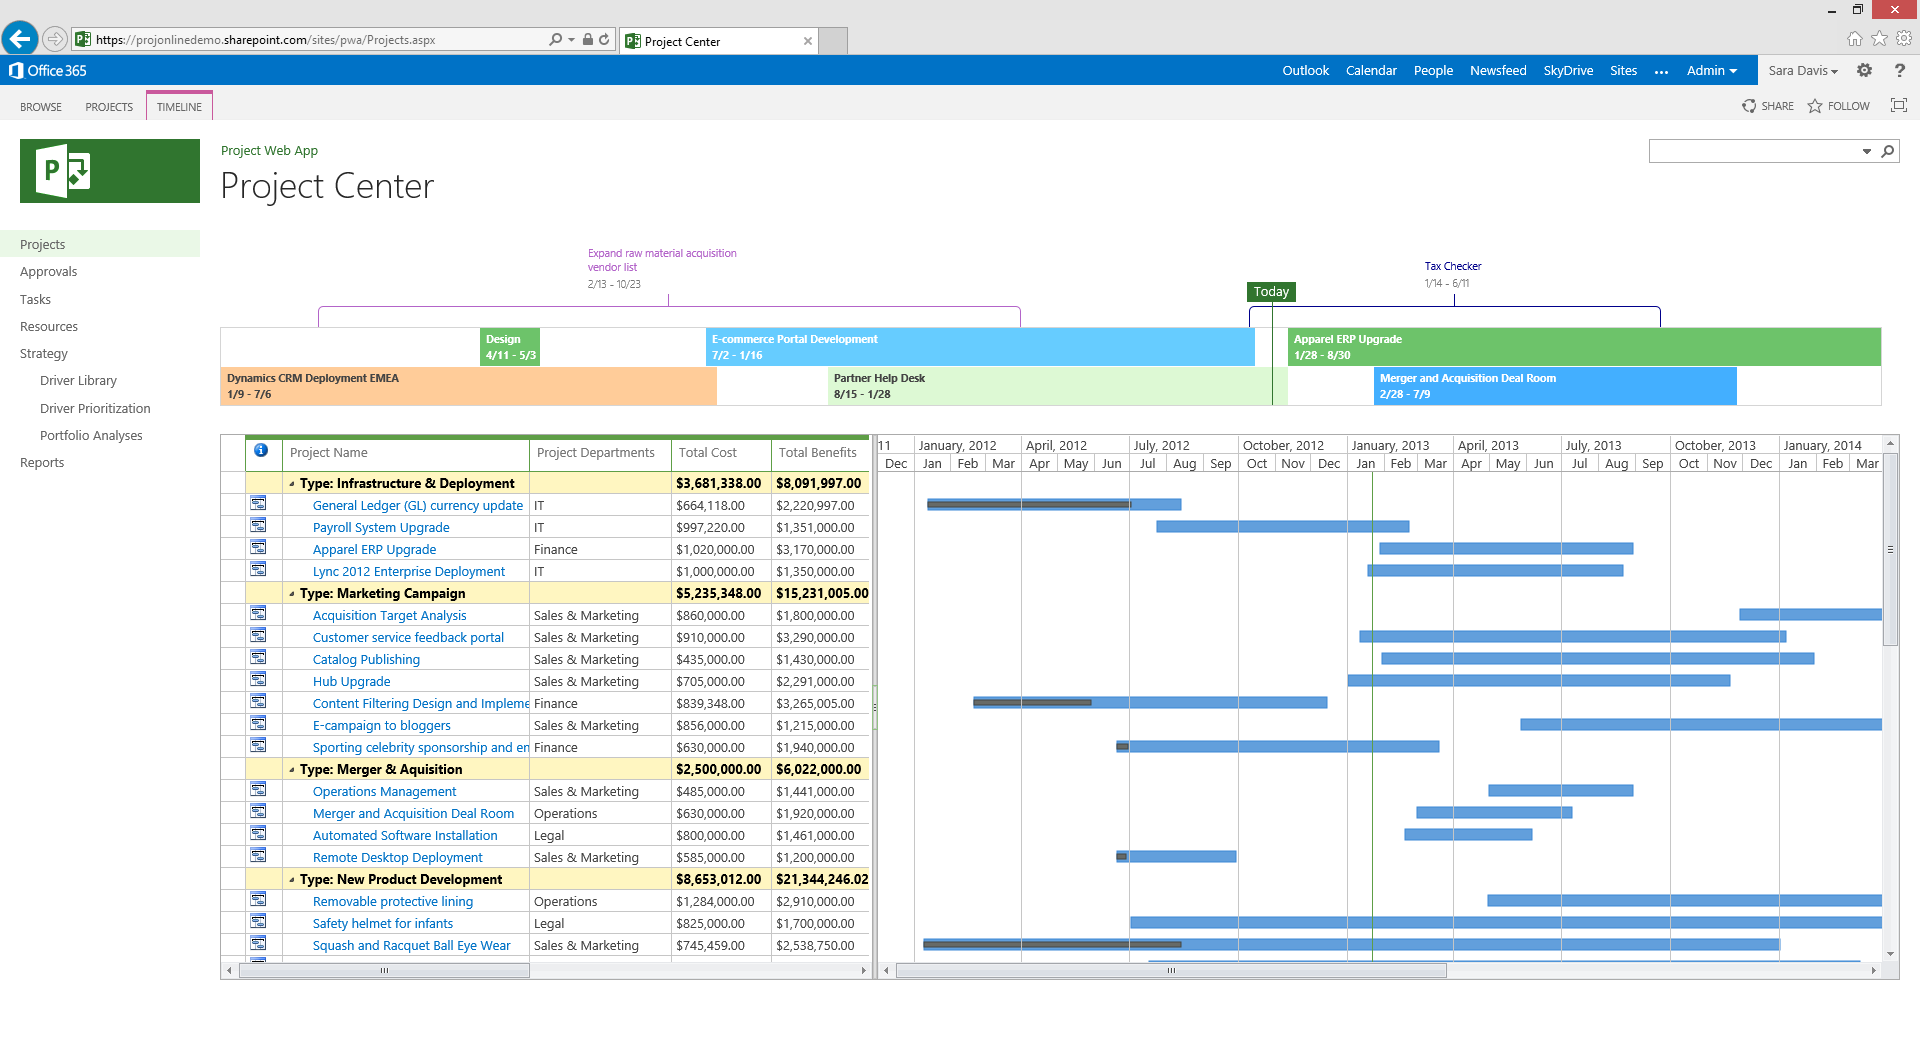The width and height of the screenshot is (1920, 1040).
Task: Go to Approvals in the sidebar
Action: (x=48, y=272)
